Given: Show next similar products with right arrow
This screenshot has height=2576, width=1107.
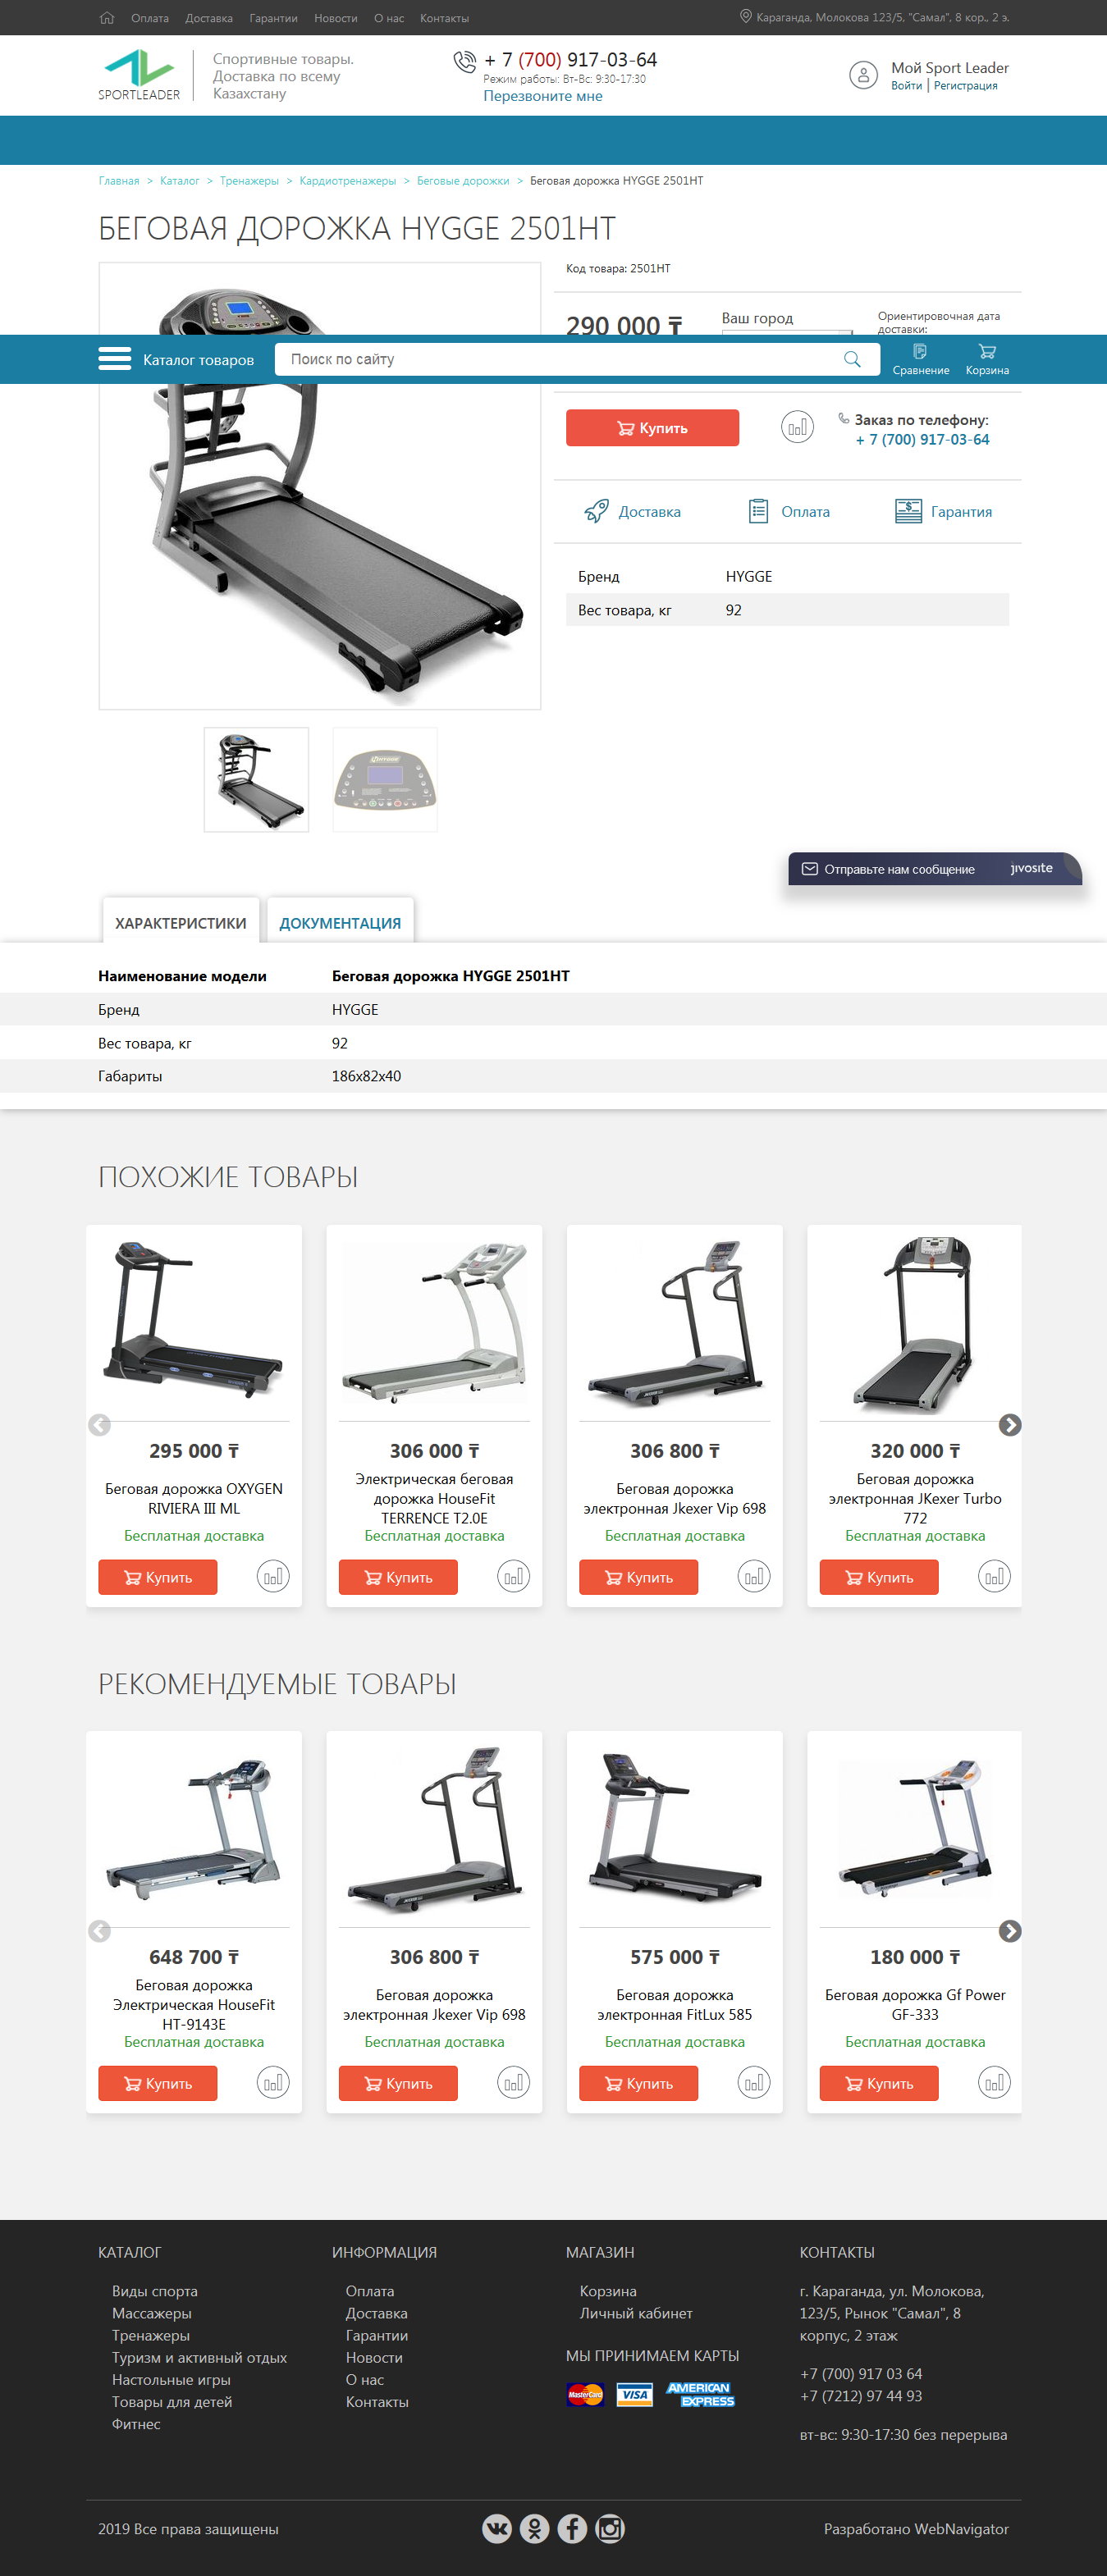Looking at the screenshot, I should pos(1010,1425).
